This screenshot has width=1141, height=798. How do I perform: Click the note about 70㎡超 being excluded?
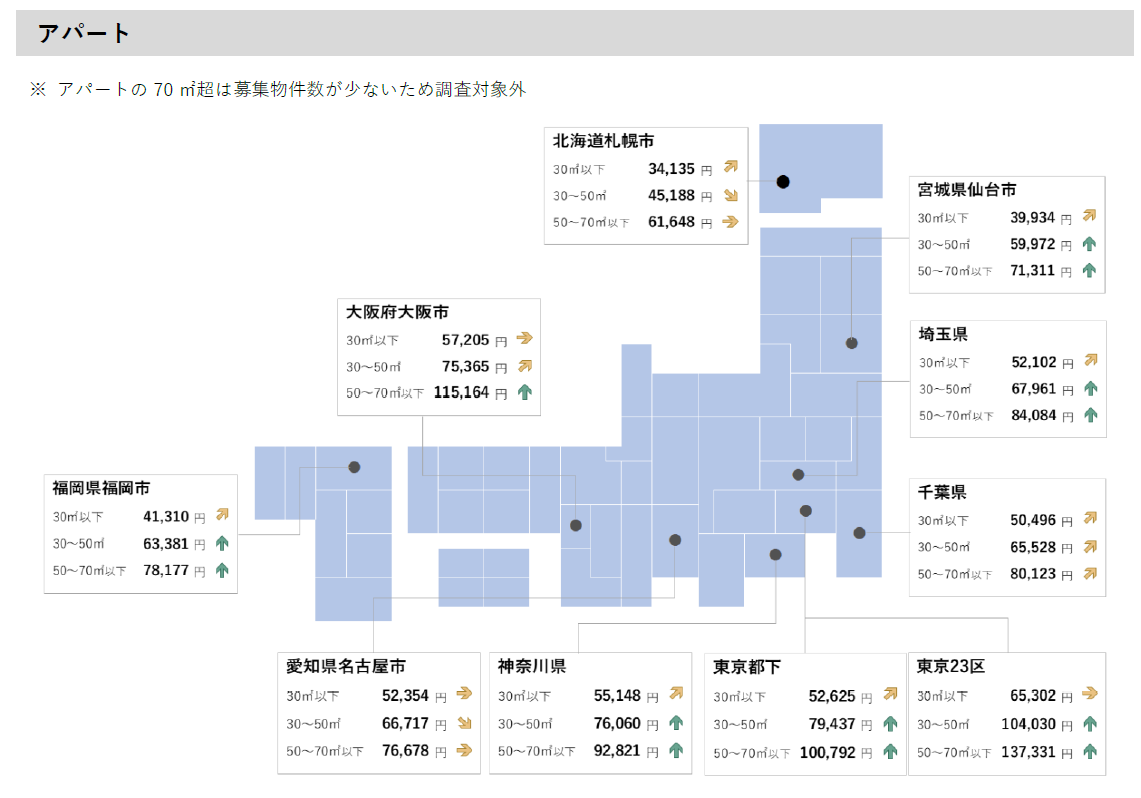tap(277, 89)
